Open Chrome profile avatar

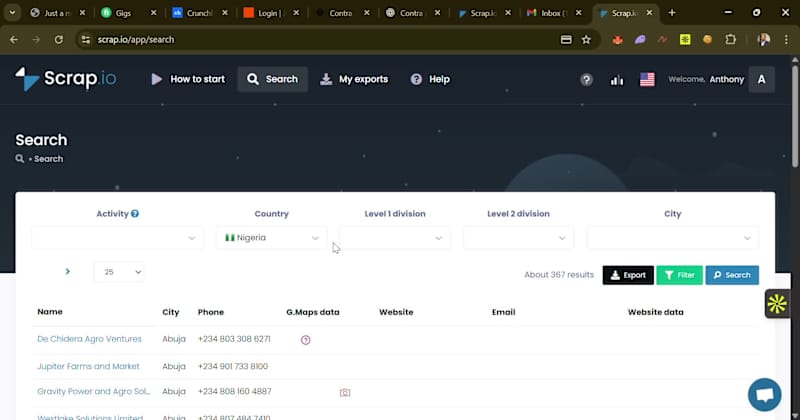[764, 40]
